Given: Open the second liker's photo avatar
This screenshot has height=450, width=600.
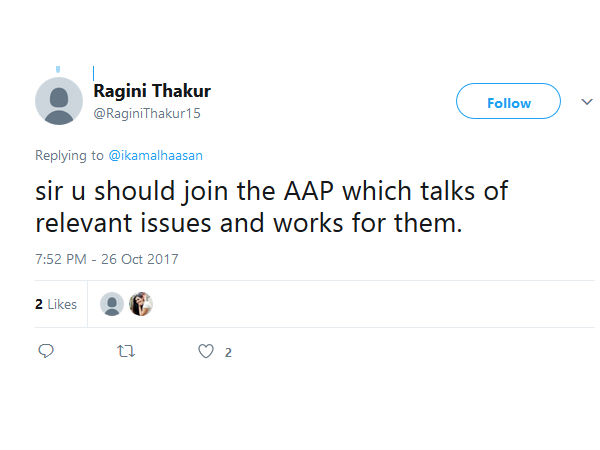Looking at the screenshot, I should (140, 304).
